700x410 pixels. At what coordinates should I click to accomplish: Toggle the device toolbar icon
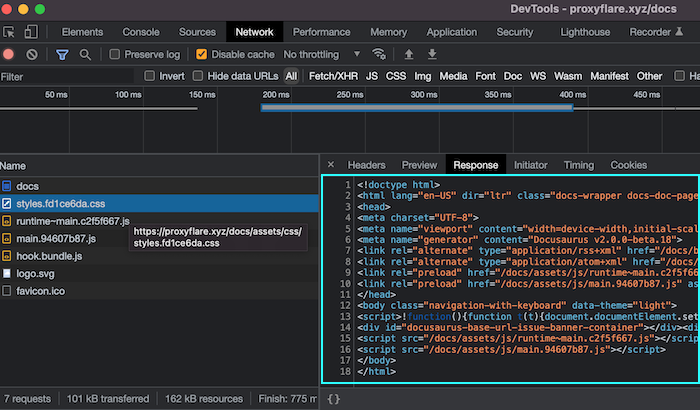pos(31,32)
